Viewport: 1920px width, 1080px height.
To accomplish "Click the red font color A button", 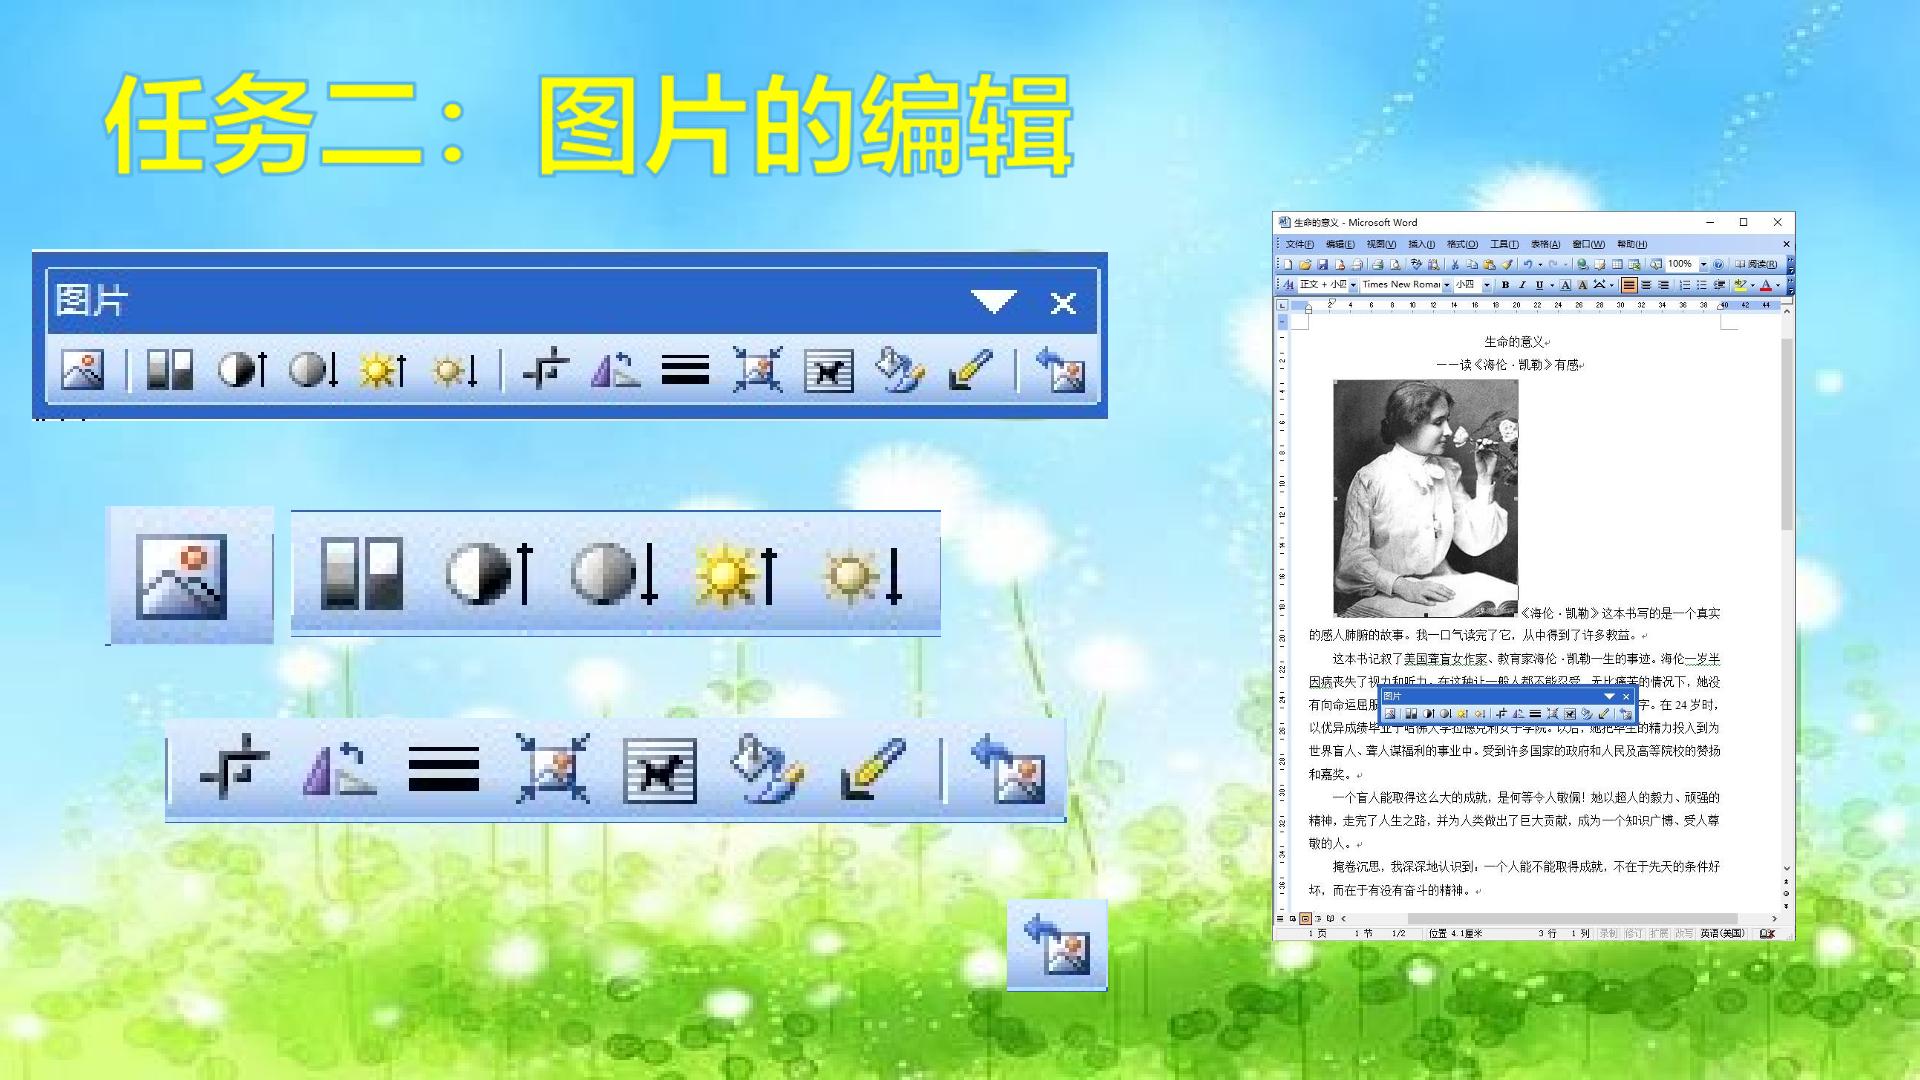I will tap(1766, 285).
